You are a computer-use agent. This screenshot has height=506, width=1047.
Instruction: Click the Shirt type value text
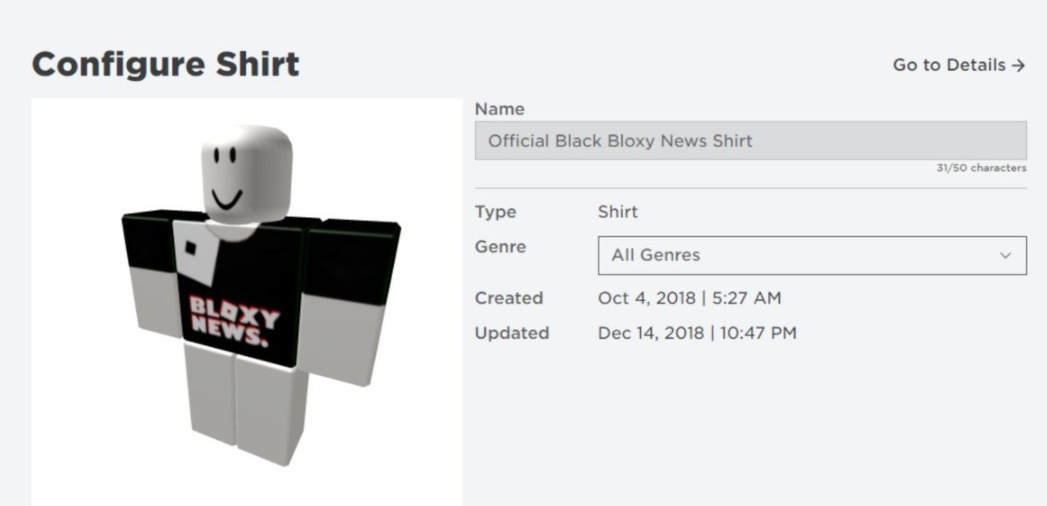(x=617, y=212)
